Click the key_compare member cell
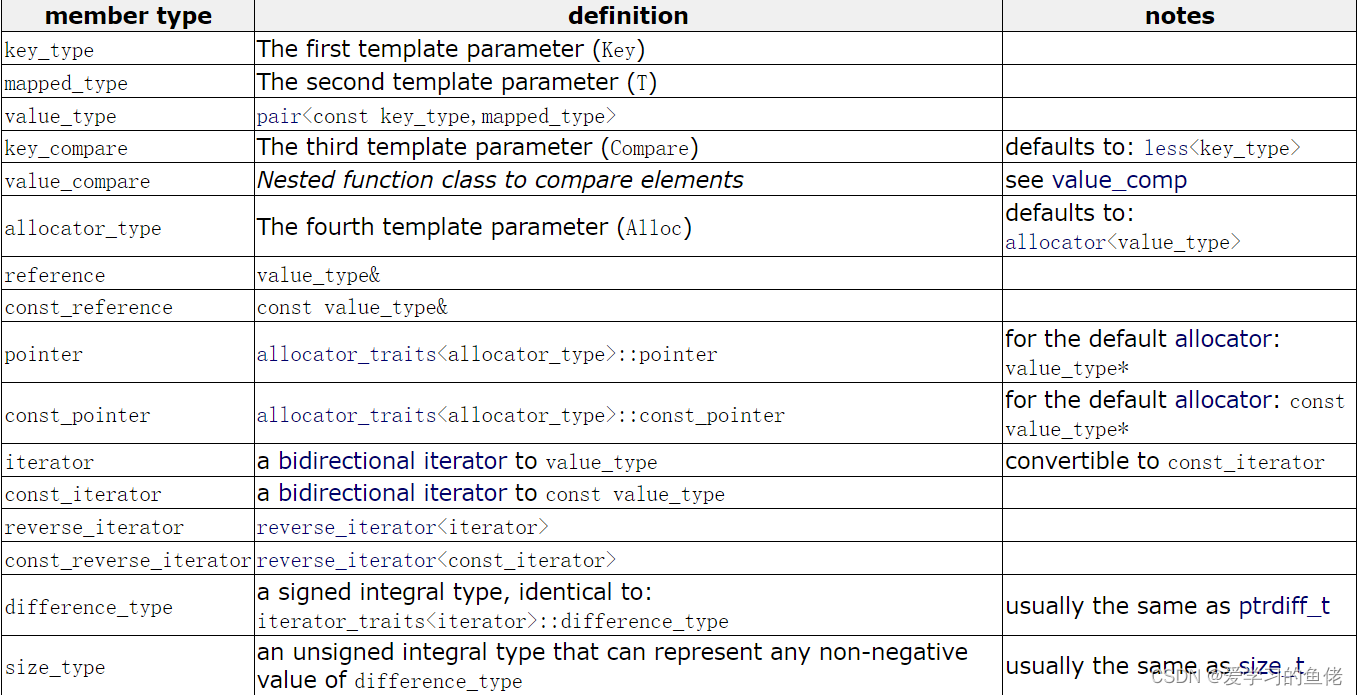The width and height of the screenshot is (1358, 695). (66, 149)
